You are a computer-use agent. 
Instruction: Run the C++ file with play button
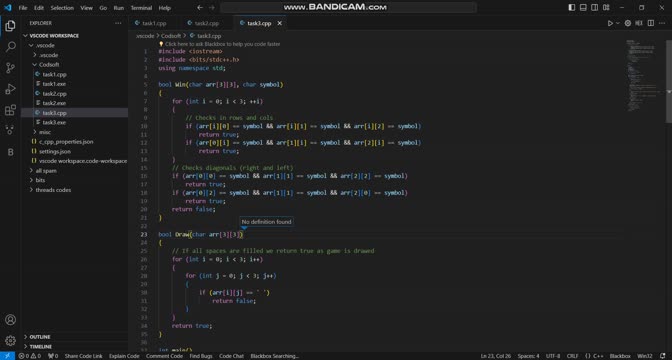pos(610,23)
